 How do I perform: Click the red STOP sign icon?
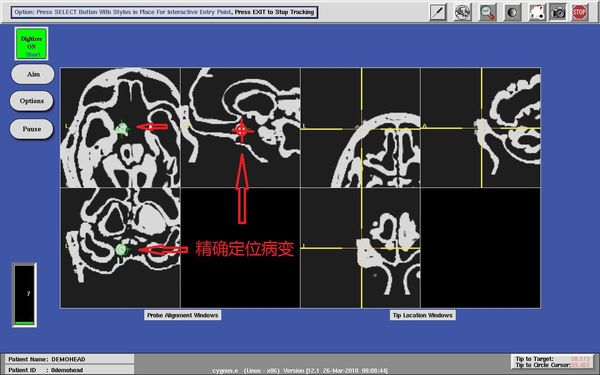[x=579, y=12]
